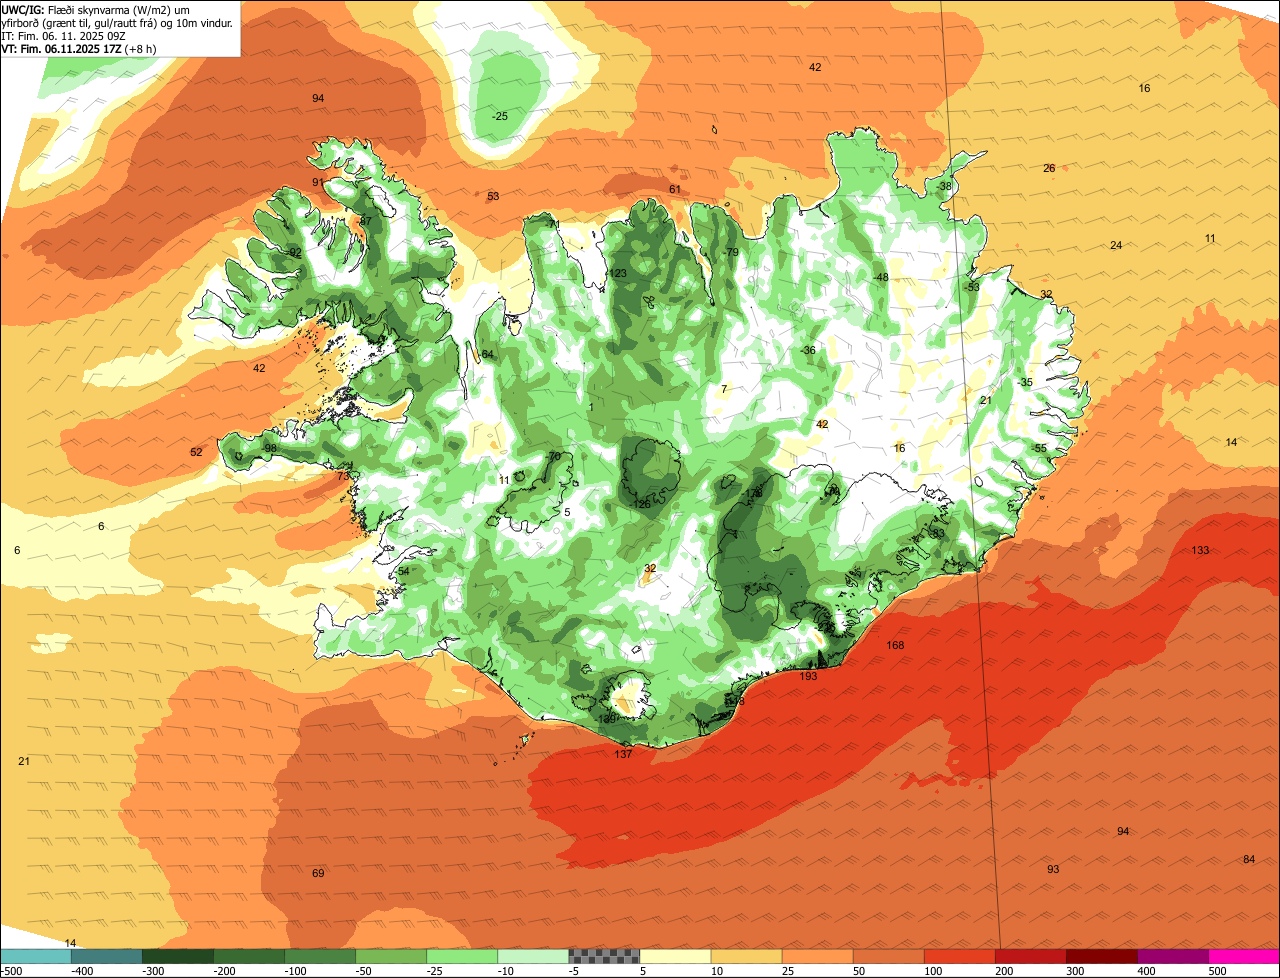Click the '83' value in southeast Iceland
This screenshot has width=1280, height=978.
938,534
